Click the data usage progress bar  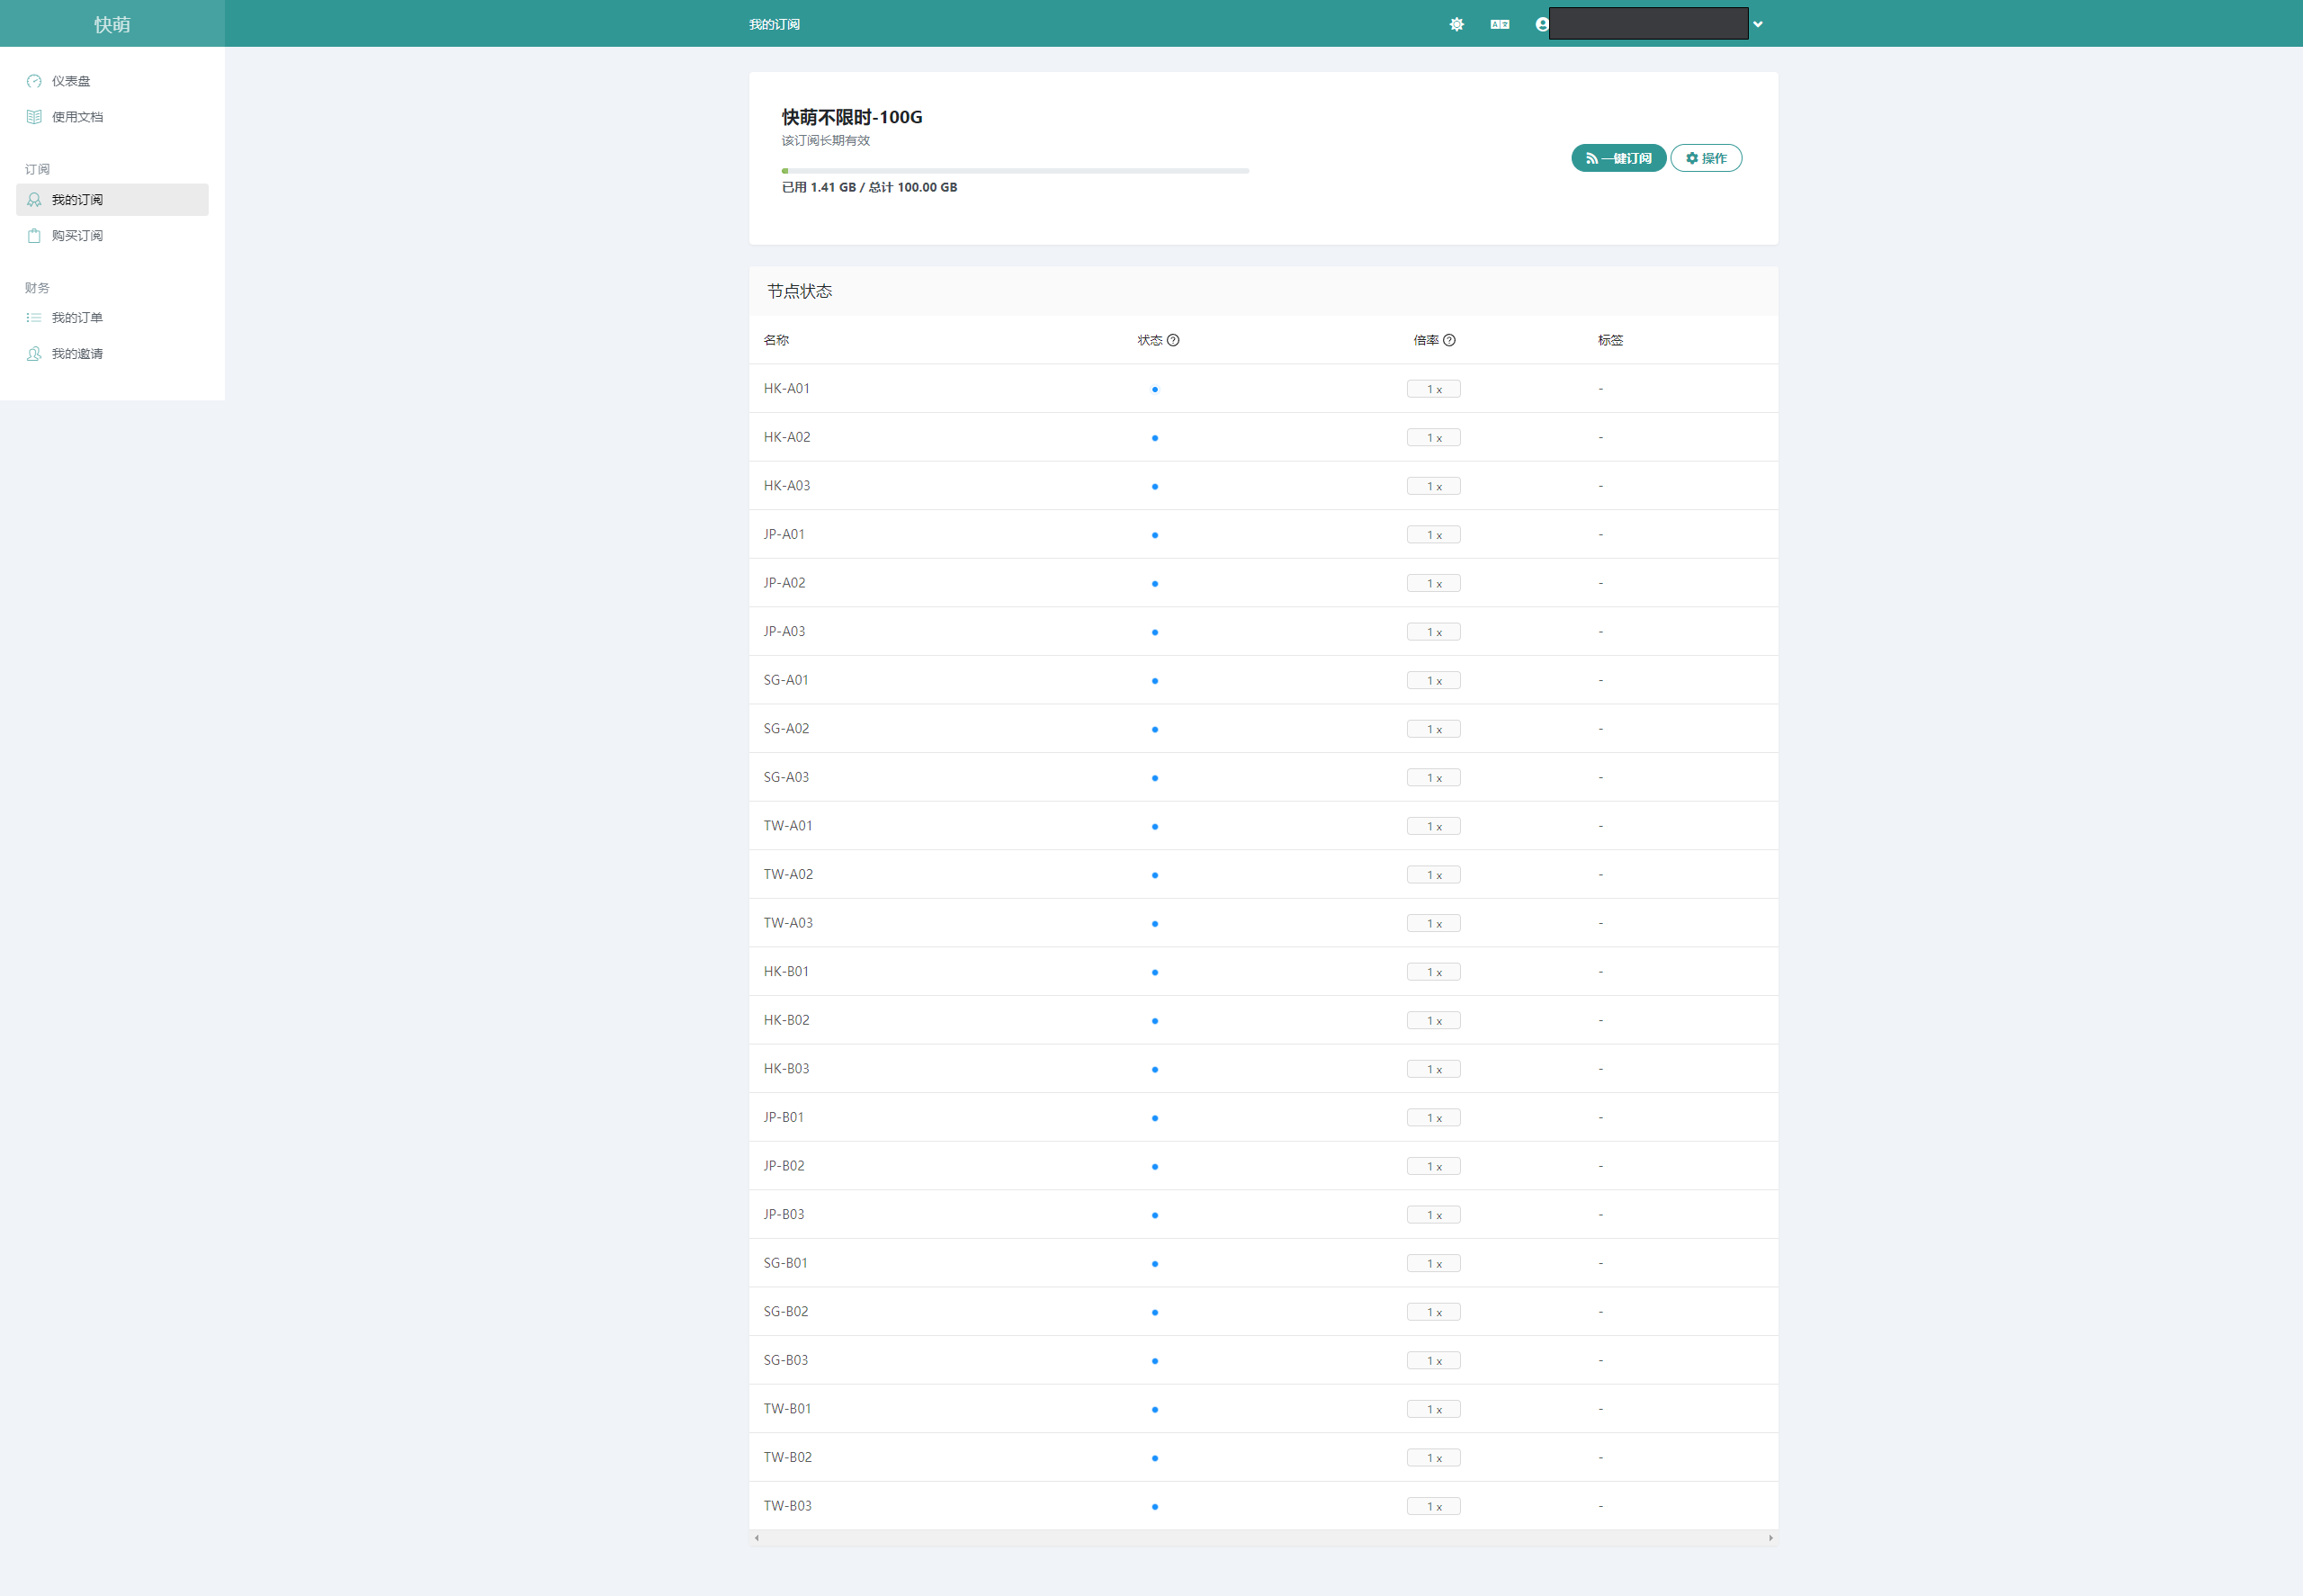pyautogui.click(x=1014, y=171)
